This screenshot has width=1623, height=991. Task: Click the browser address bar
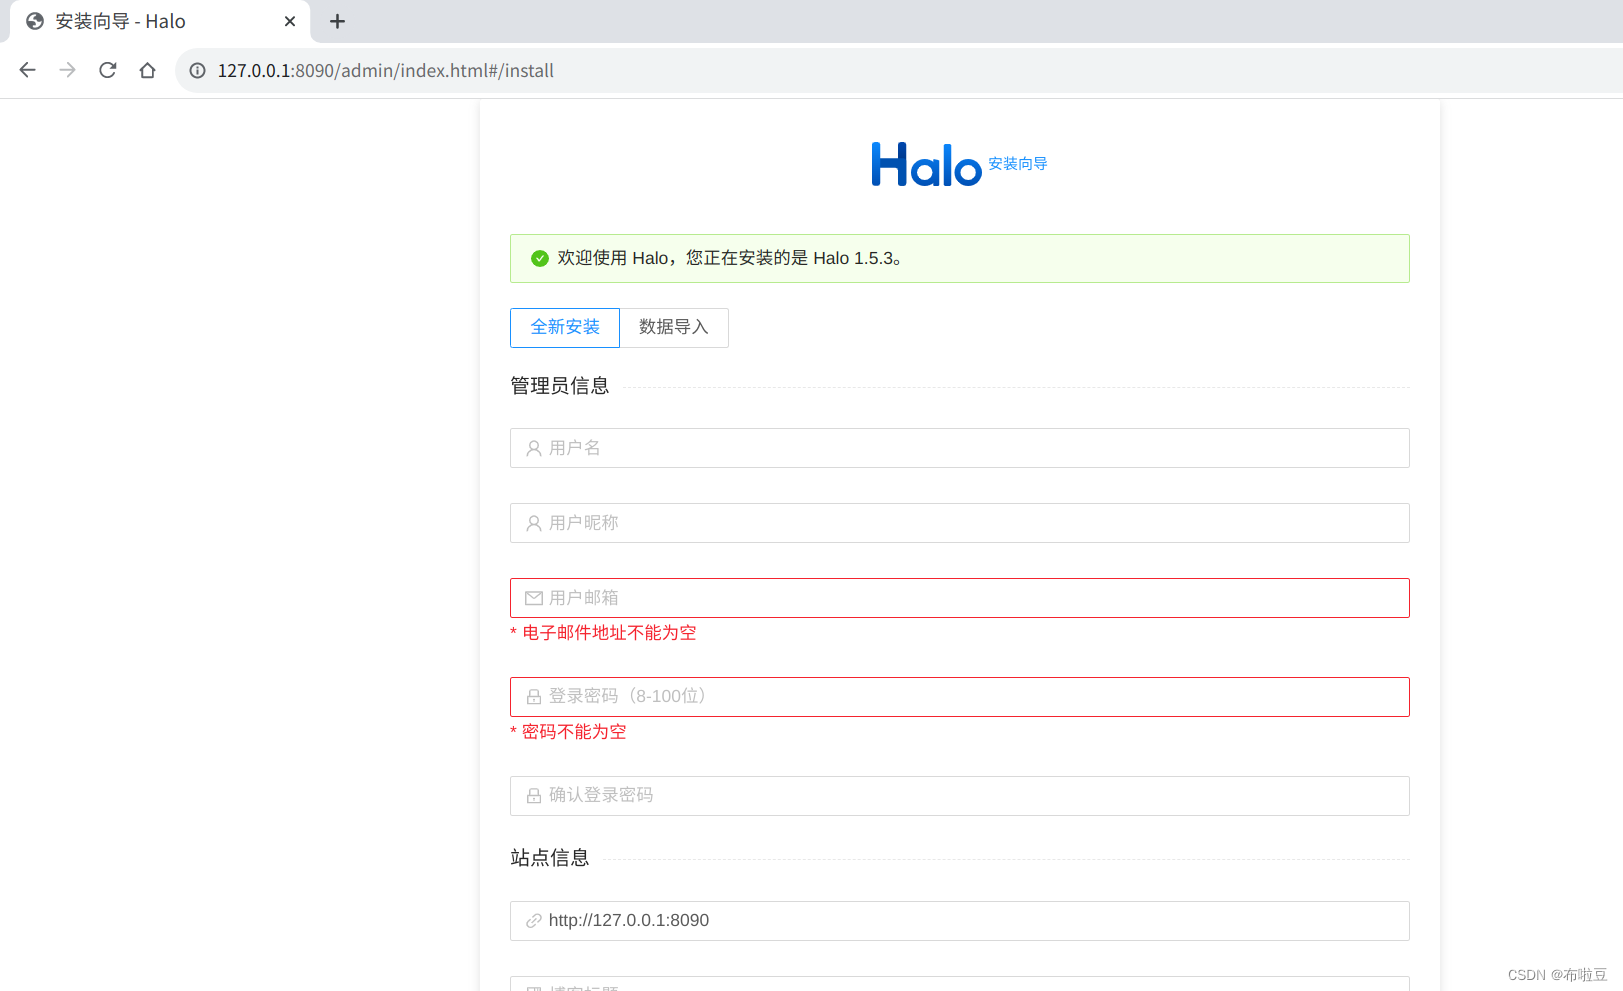(x=600, y=70)
